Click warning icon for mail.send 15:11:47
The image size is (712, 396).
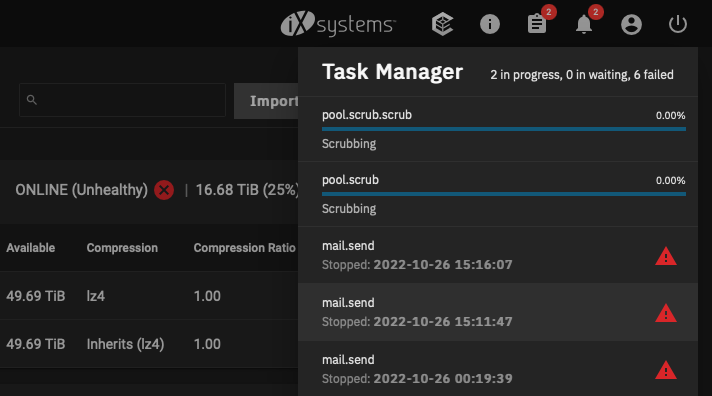666,313
